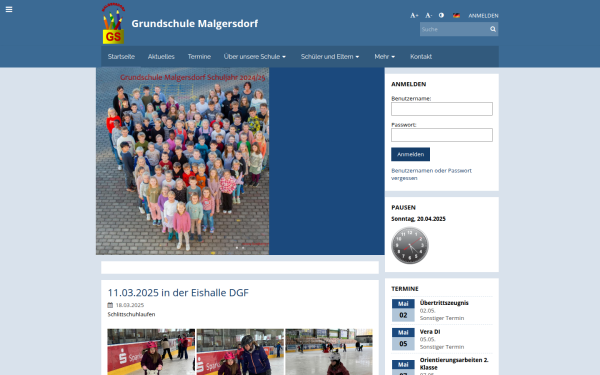Viewport: 600px width, 375px height.
Task: Click Mai 02 date badge
Action: click(403, 310)
